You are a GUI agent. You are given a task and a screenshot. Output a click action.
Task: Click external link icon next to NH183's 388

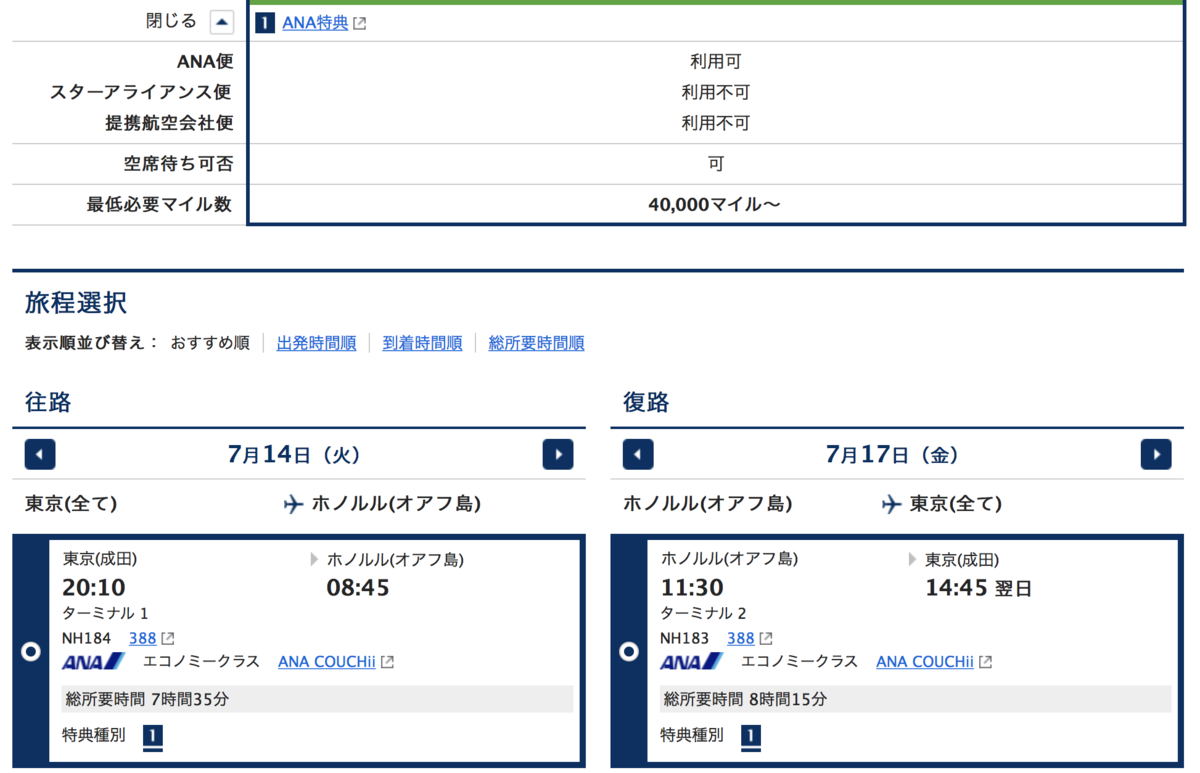tap(766, 639)
